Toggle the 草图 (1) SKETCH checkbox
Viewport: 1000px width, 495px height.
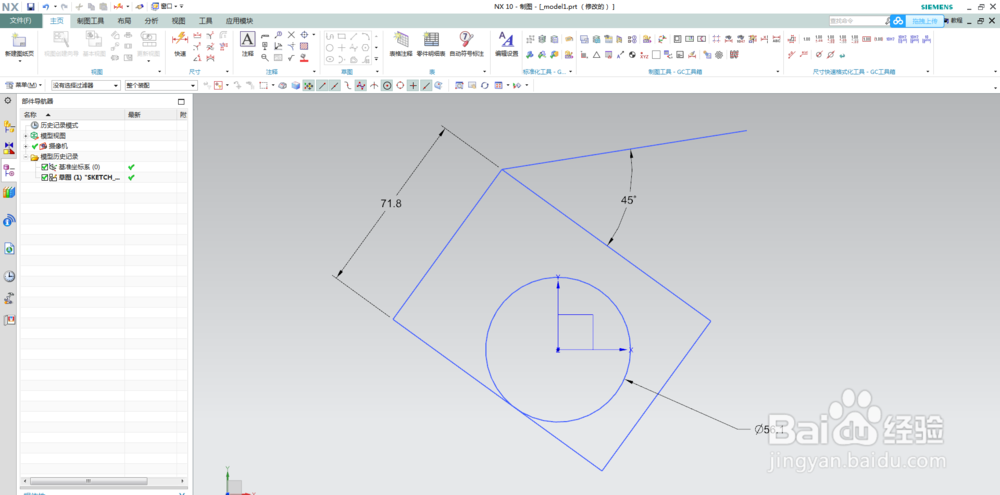tap(44, 177)
